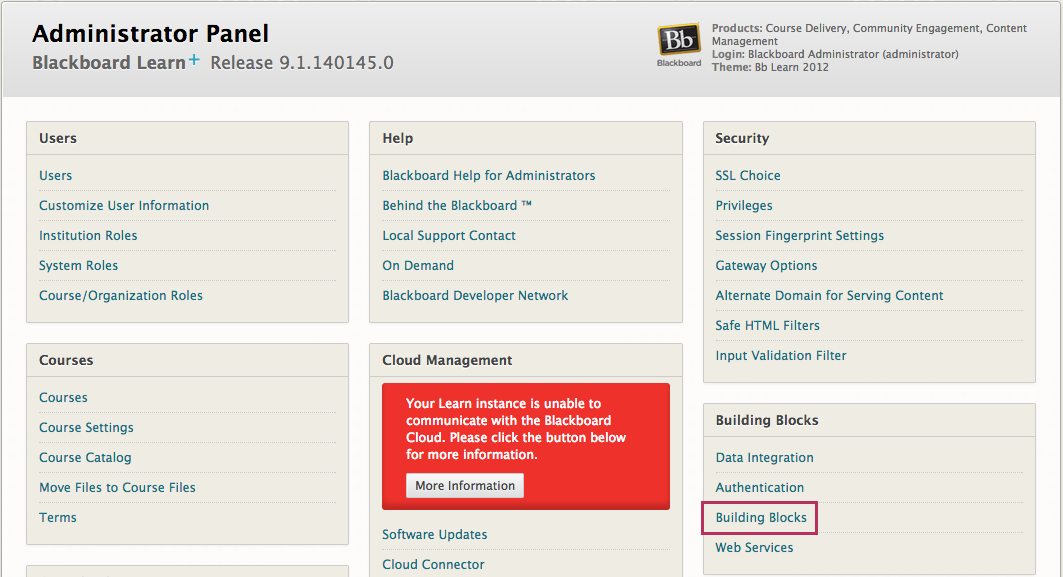This screenshot has height=577, width=1063.
Task: Open Blackboard Help for Administrators
Action: [x=489, y=176]
